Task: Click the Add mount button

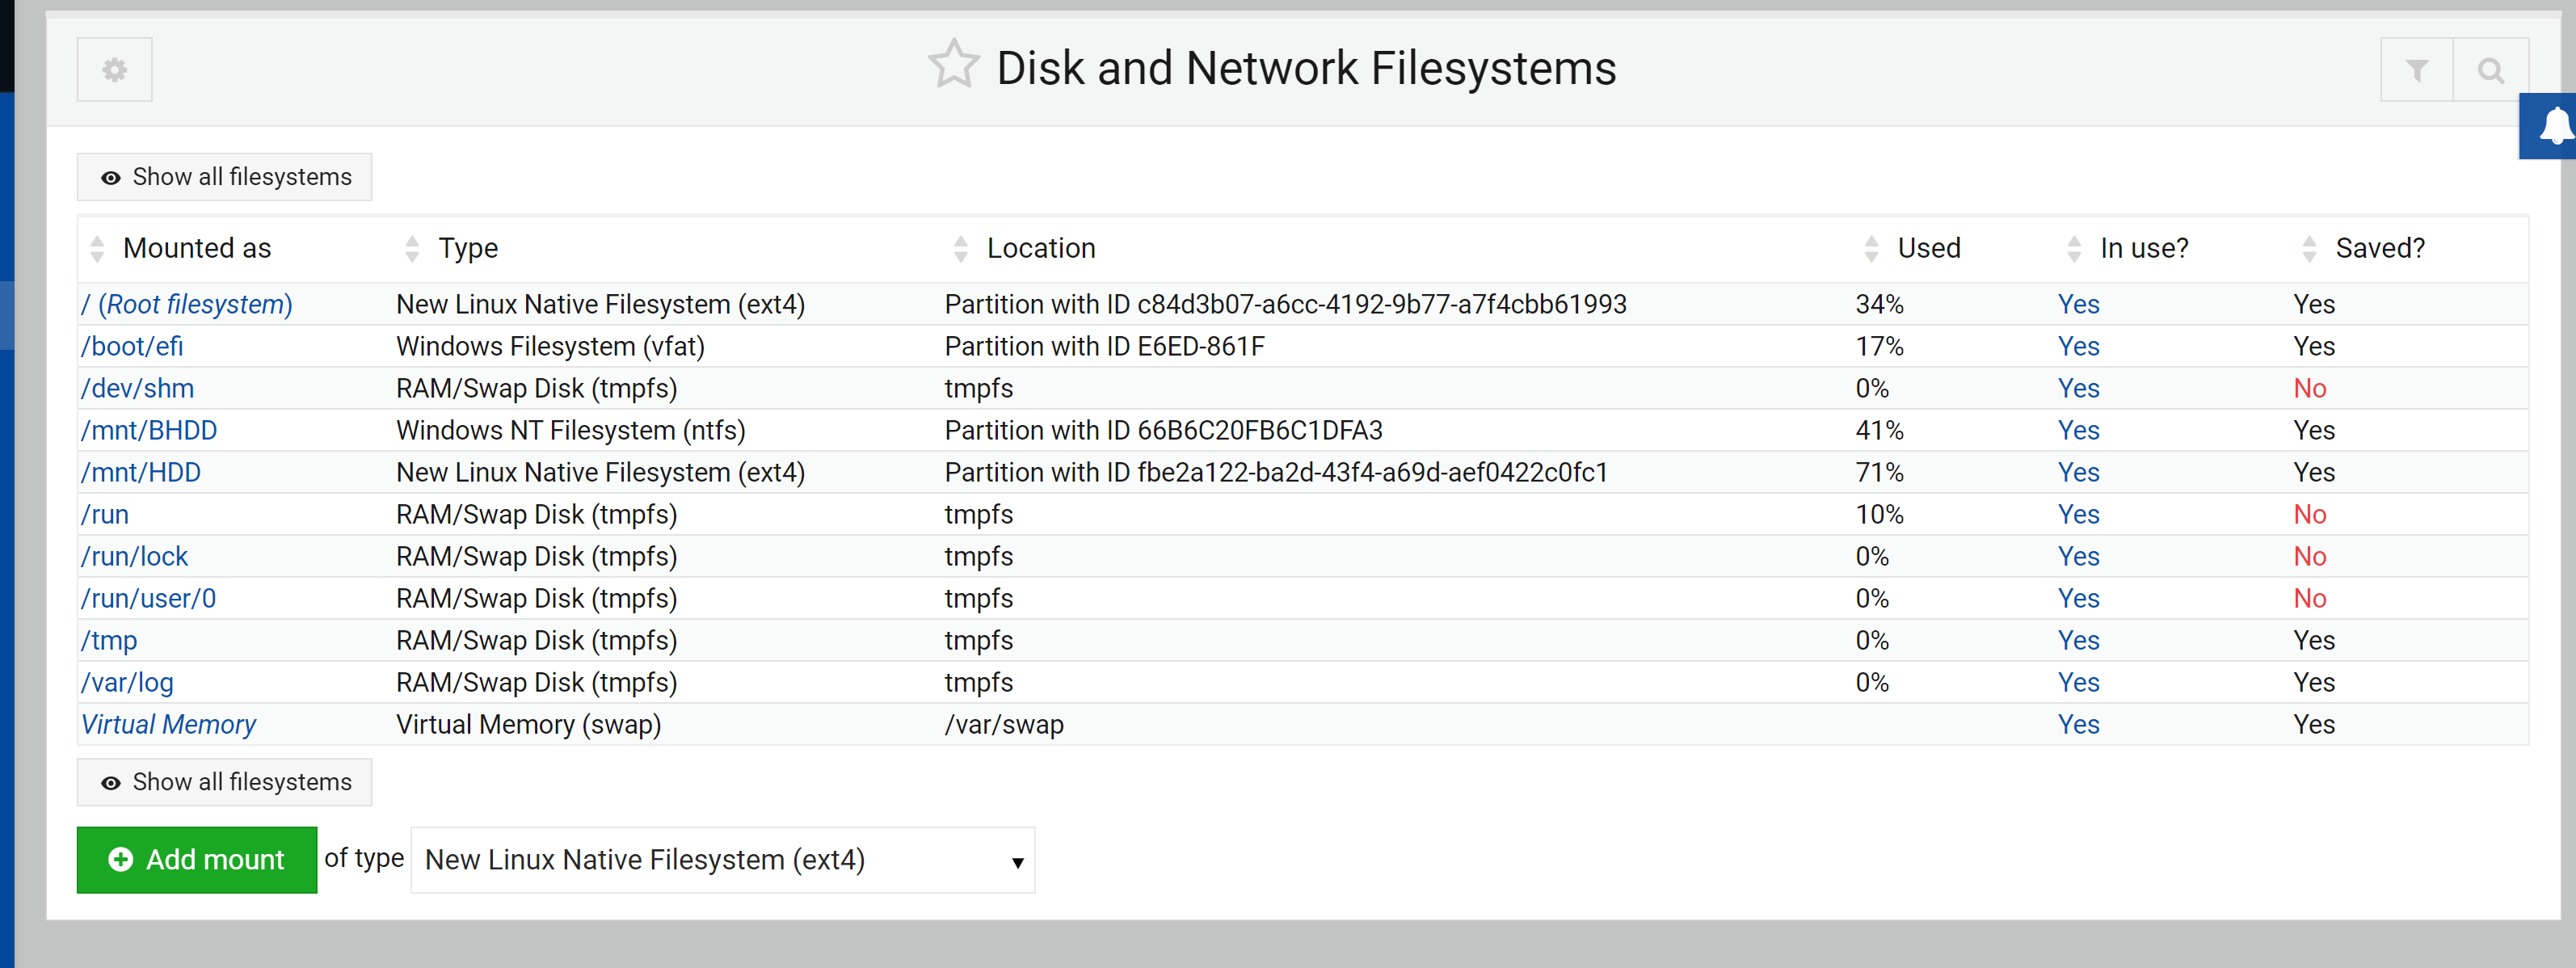Action: point(197,860)
